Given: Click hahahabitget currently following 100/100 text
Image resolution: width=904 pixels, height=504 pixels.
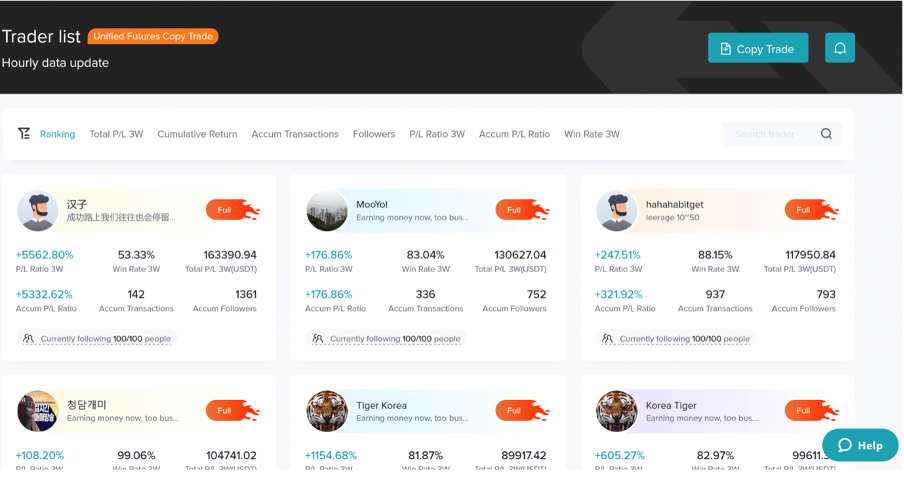Looking at the screenshot, I should (x=684, y=338).
